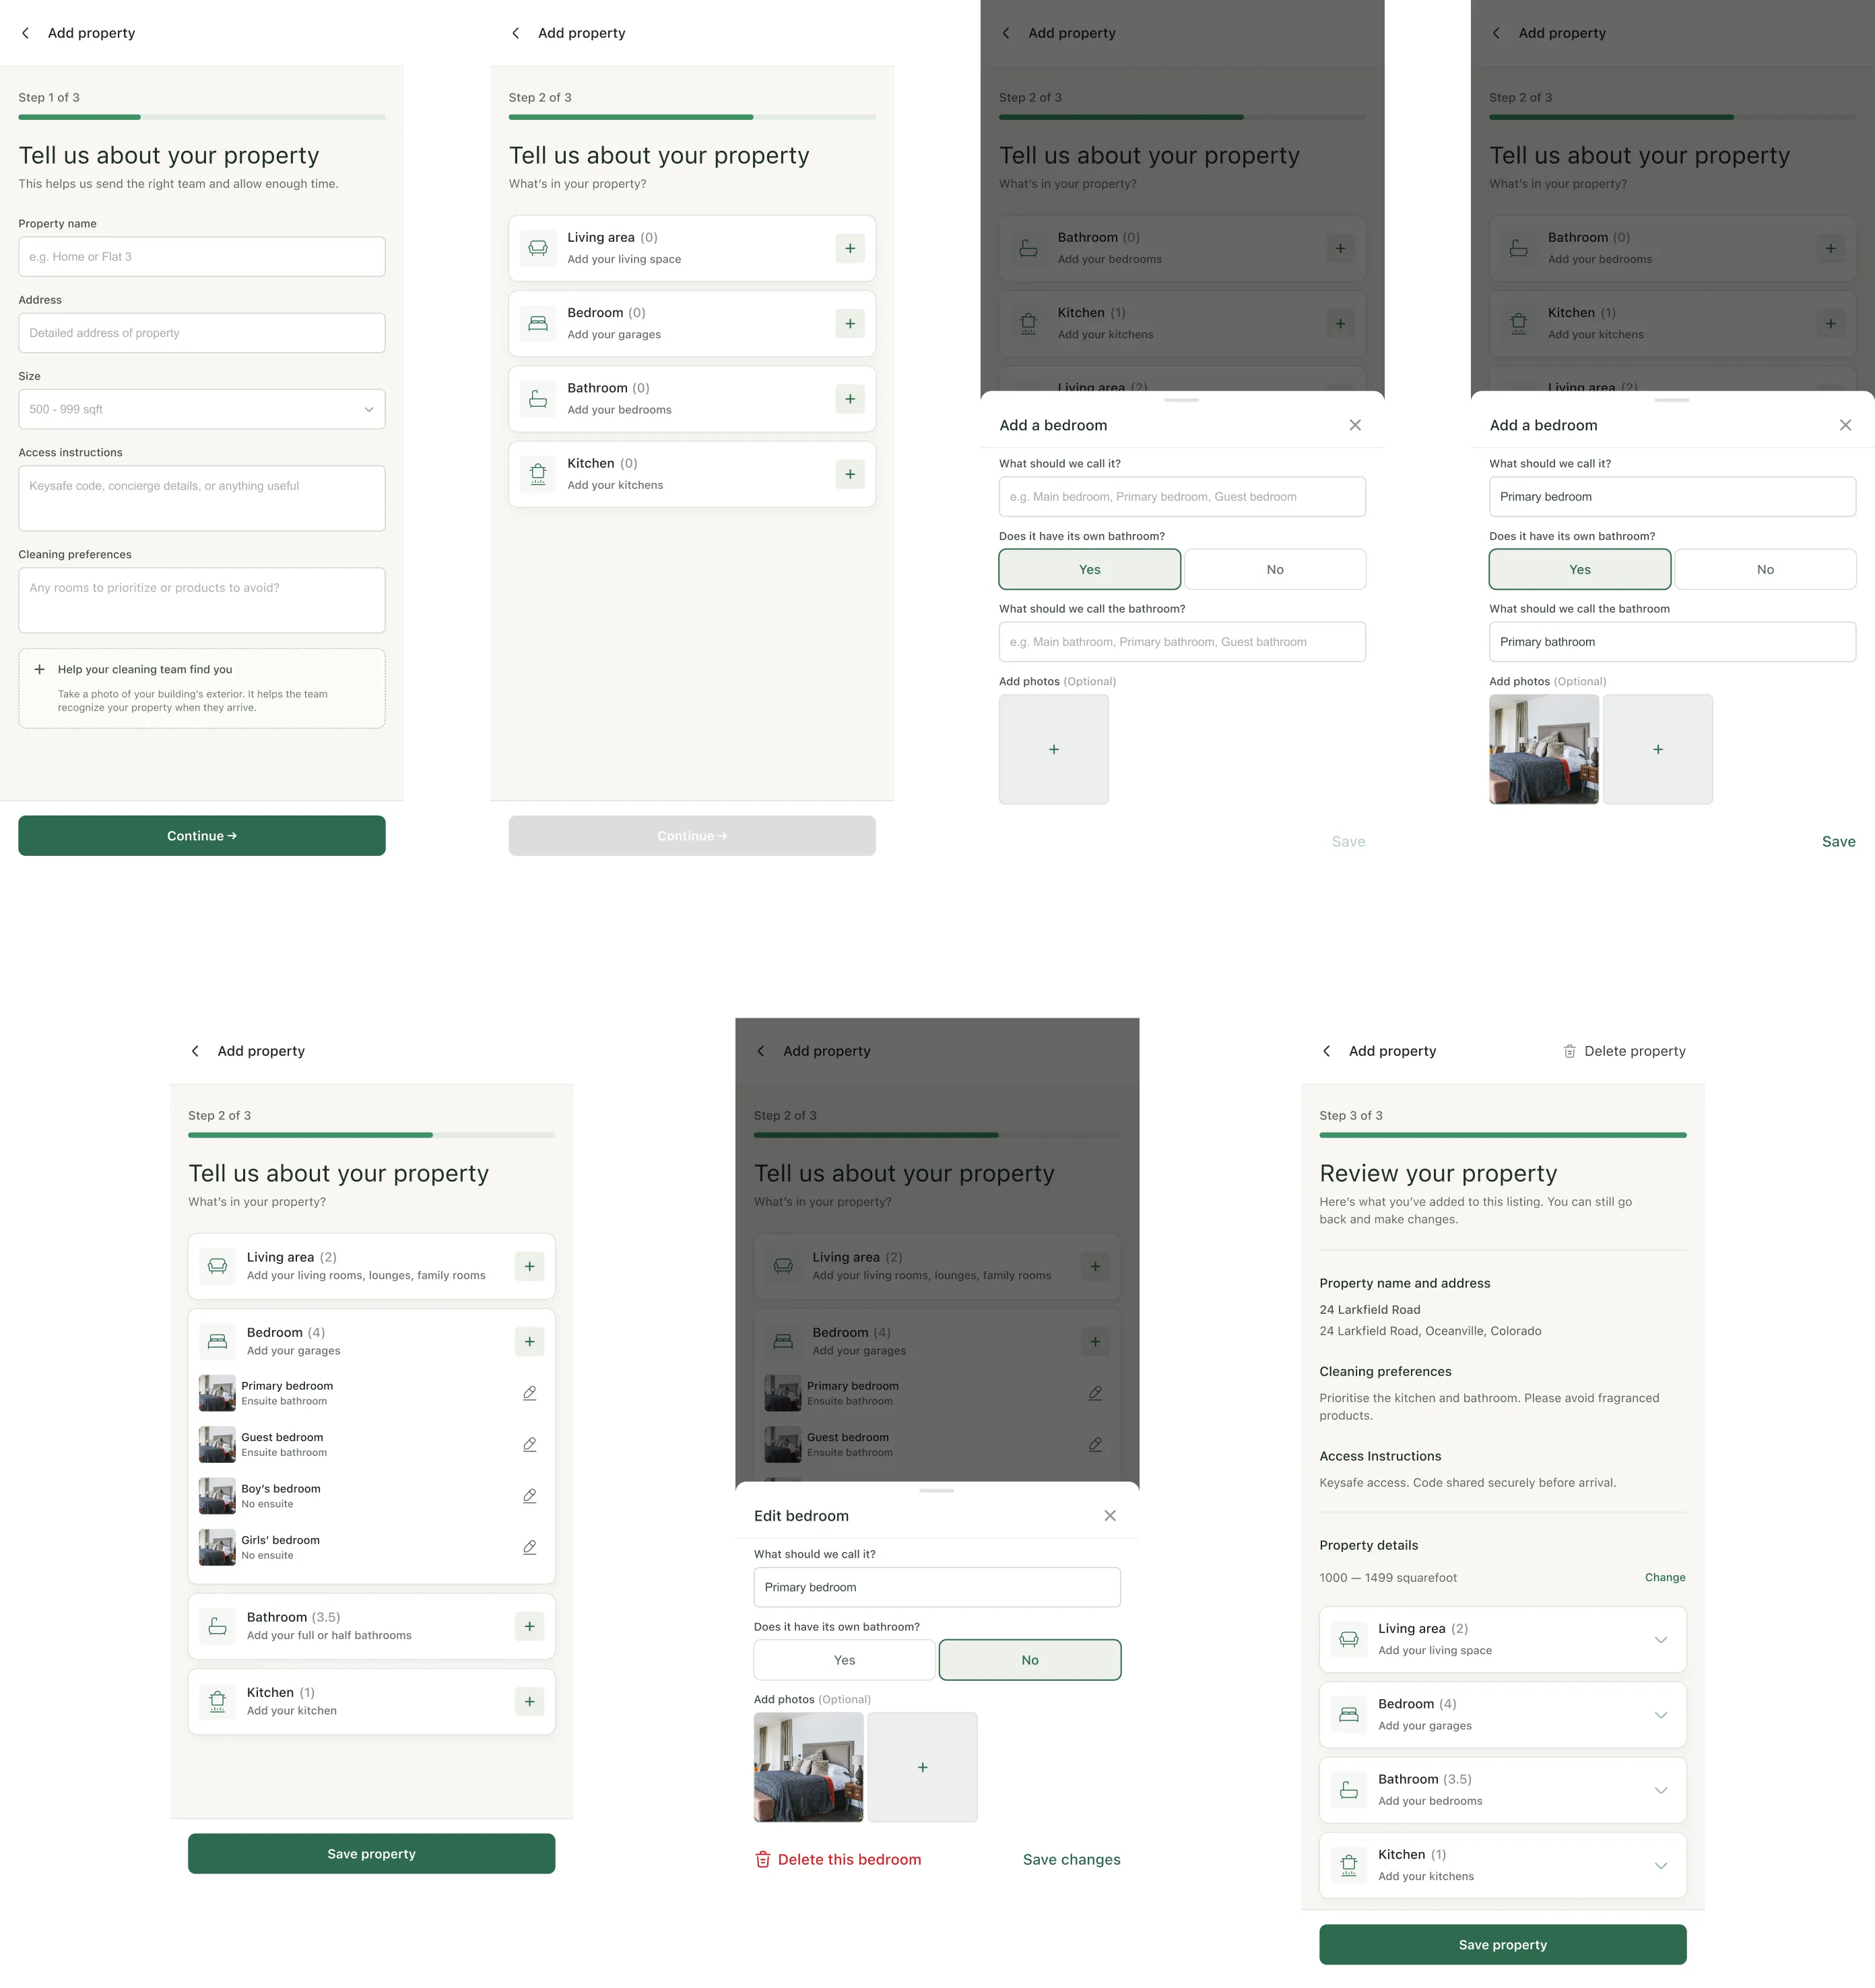Screen dimensions: 1875x1988
Task: Select No in the empty Add a bedroom sheet
Action: click(x=1275, y=569)
